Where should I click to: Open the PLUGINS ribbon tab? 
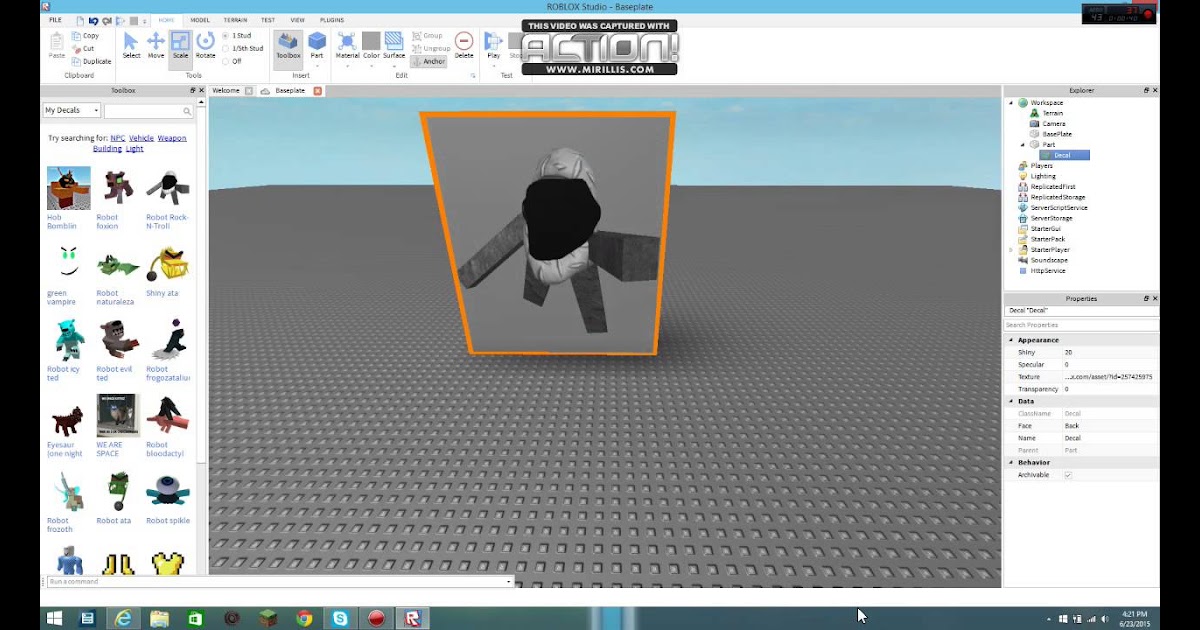[332, 20]
